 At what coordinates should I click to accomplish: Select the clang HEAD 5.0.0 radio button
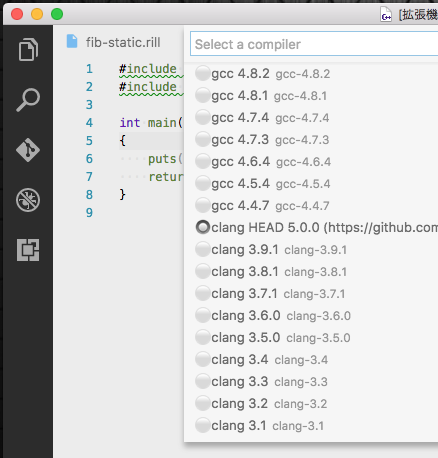(203, 227)
